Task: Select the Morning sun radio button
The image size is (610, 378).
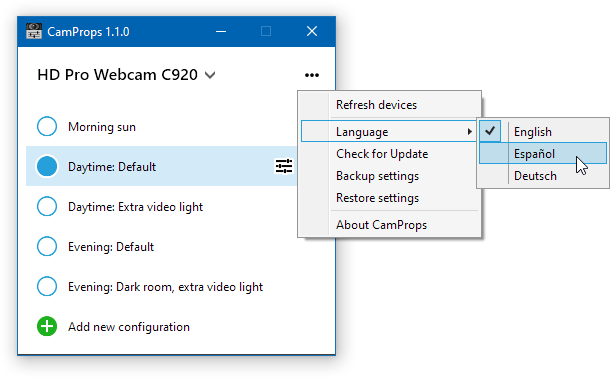Action: point(47,126)
